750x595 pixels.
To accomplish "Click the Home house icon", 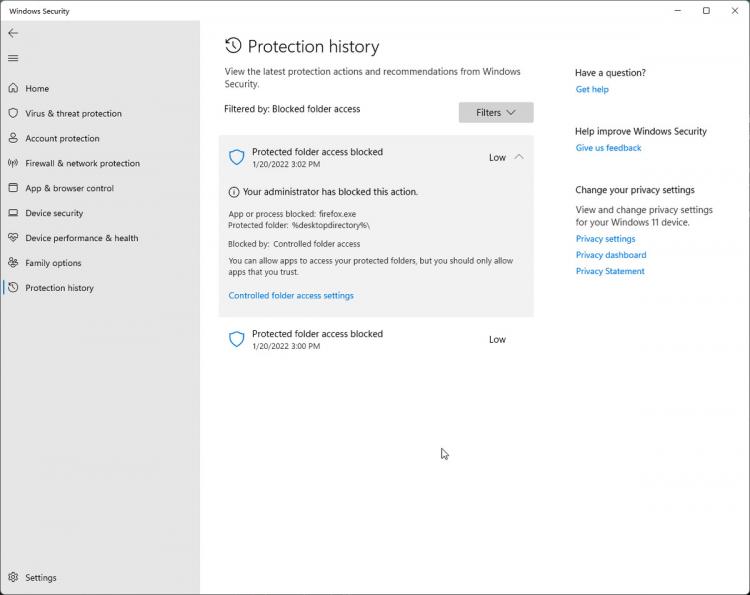I will [x=13, y=88].
